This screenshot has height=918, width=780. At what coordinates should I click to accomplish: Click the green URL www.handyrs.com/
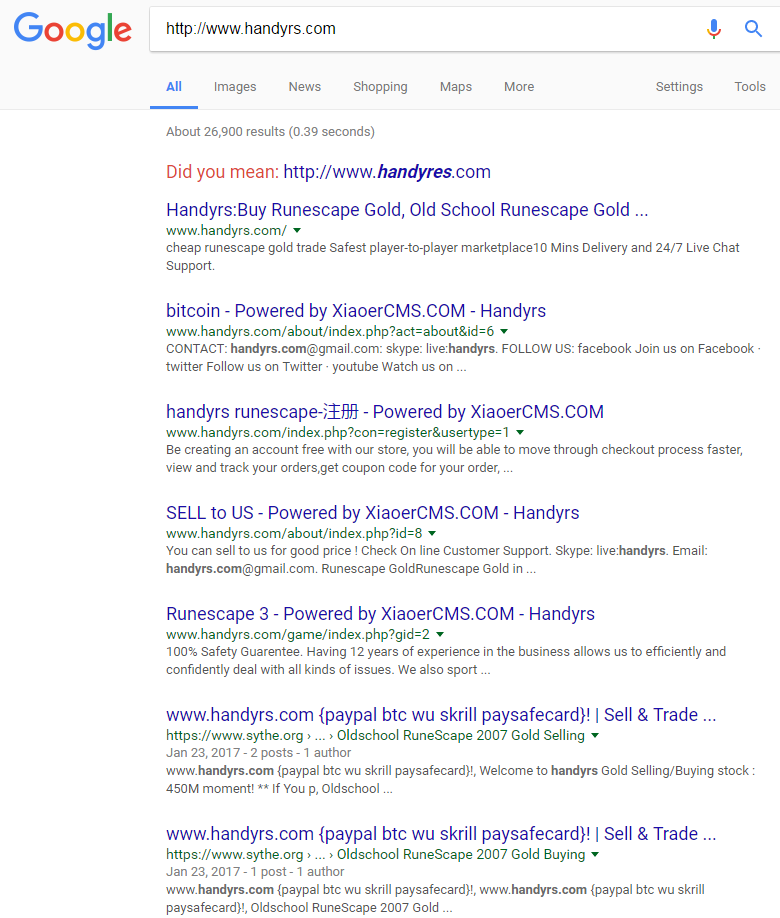point(227,231)
